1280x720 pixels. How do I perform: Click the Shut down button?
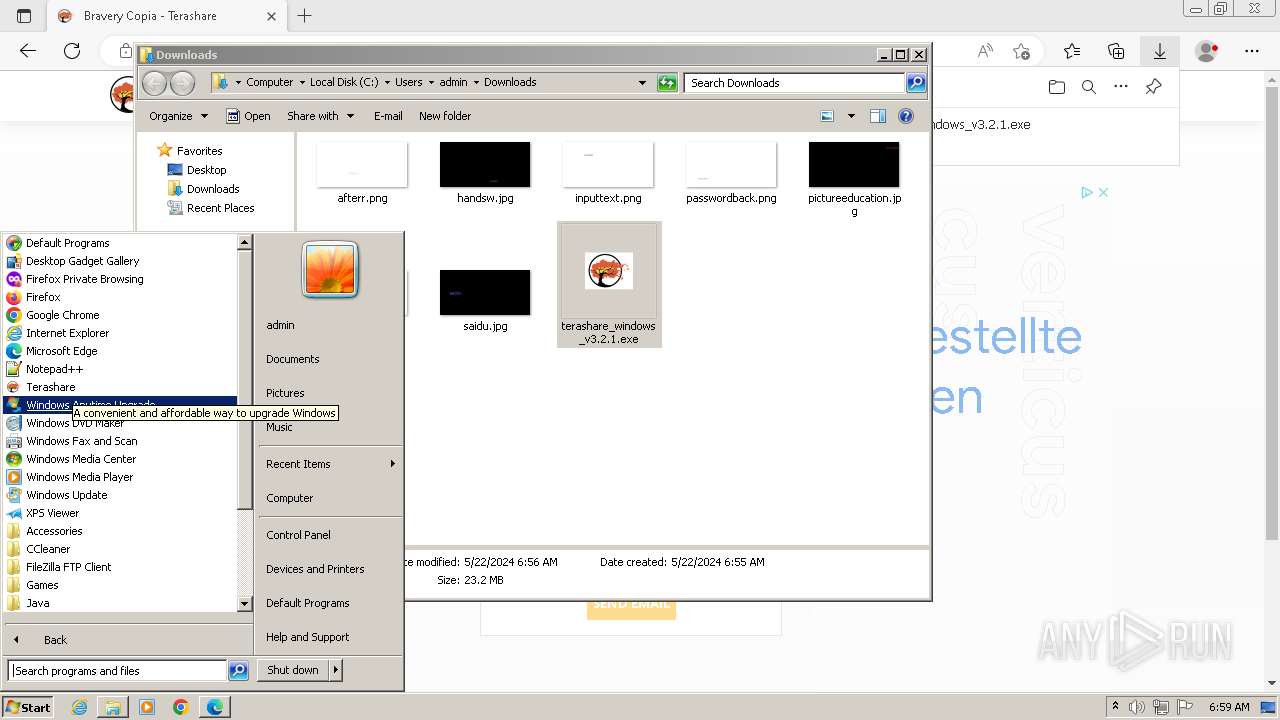coord(293,670)
